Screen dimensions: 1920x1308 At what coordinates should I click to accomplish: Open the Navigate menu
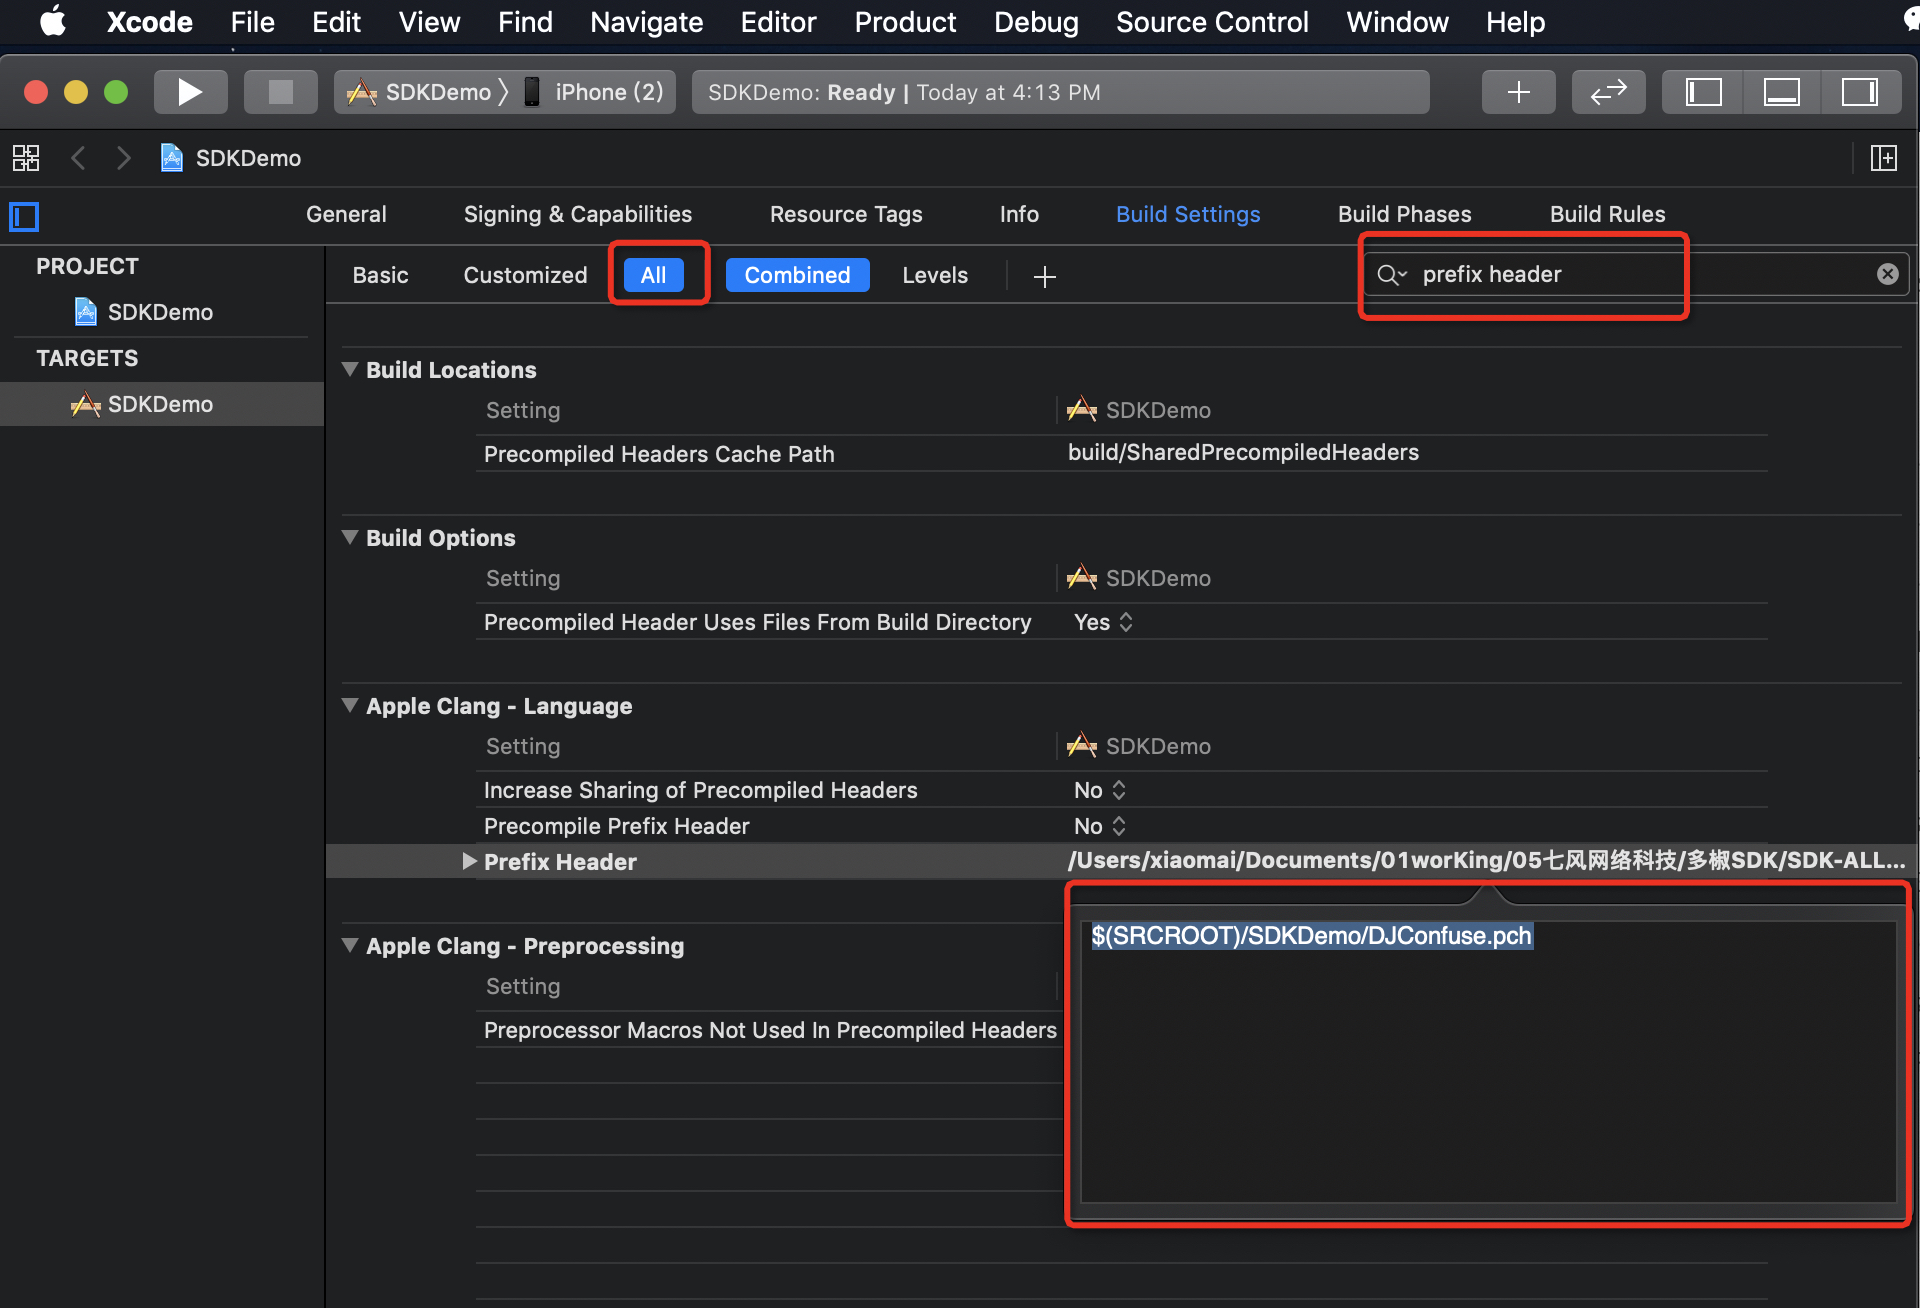point(646,22)
